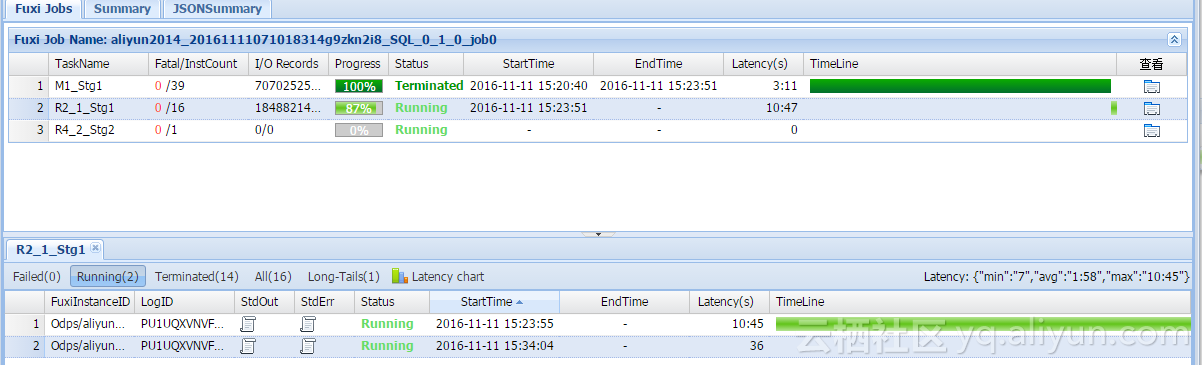Click the Terminated status of M1_Stg1
The image size is (1202, 365).
pyautogui.click(x=429, y=86)
